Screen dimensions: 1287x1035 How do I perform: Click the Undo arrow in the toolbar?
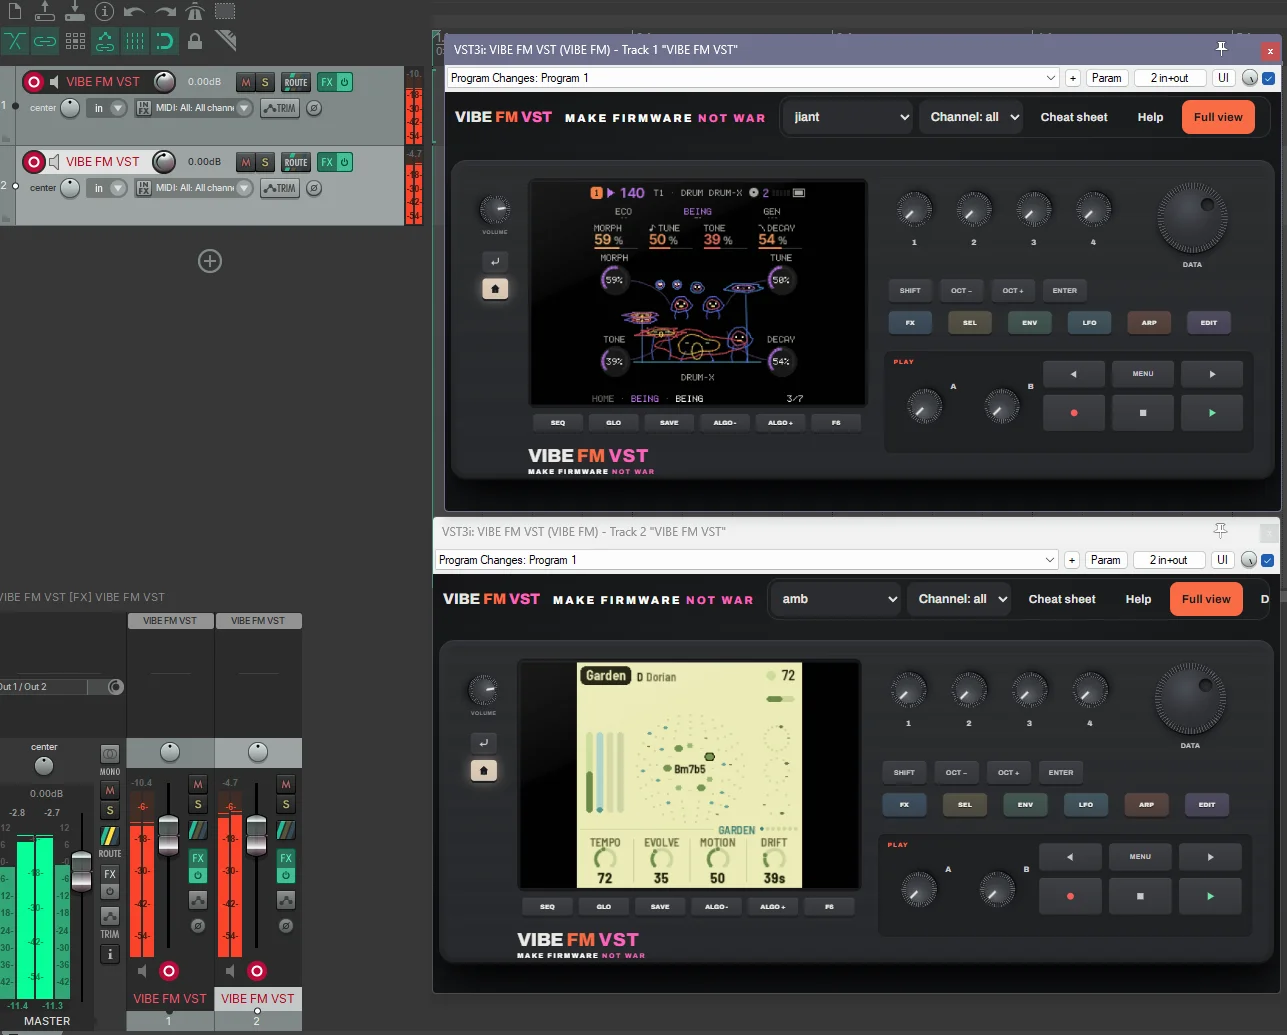(x=134, y=12)
